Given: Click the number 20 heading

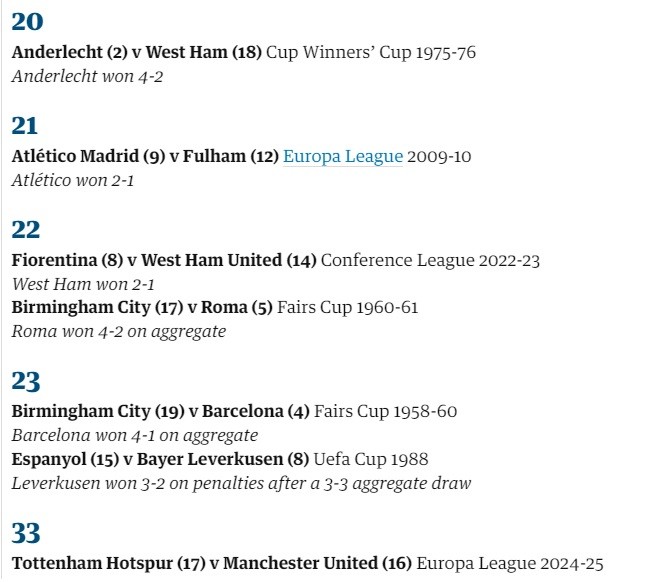Looking at the screenshot, I should click(x=27, y=21).
